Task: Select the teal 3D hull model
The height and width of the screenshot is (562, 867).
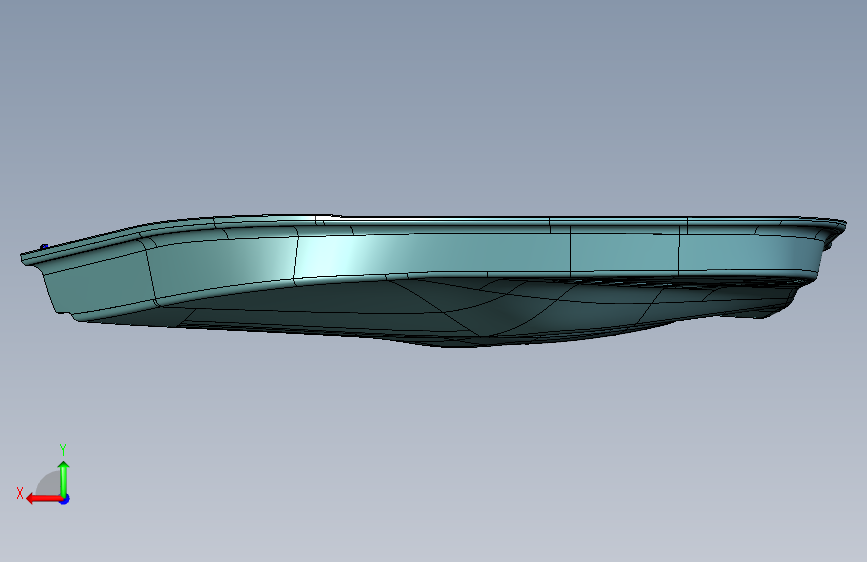Action: [x=434, y=281]
